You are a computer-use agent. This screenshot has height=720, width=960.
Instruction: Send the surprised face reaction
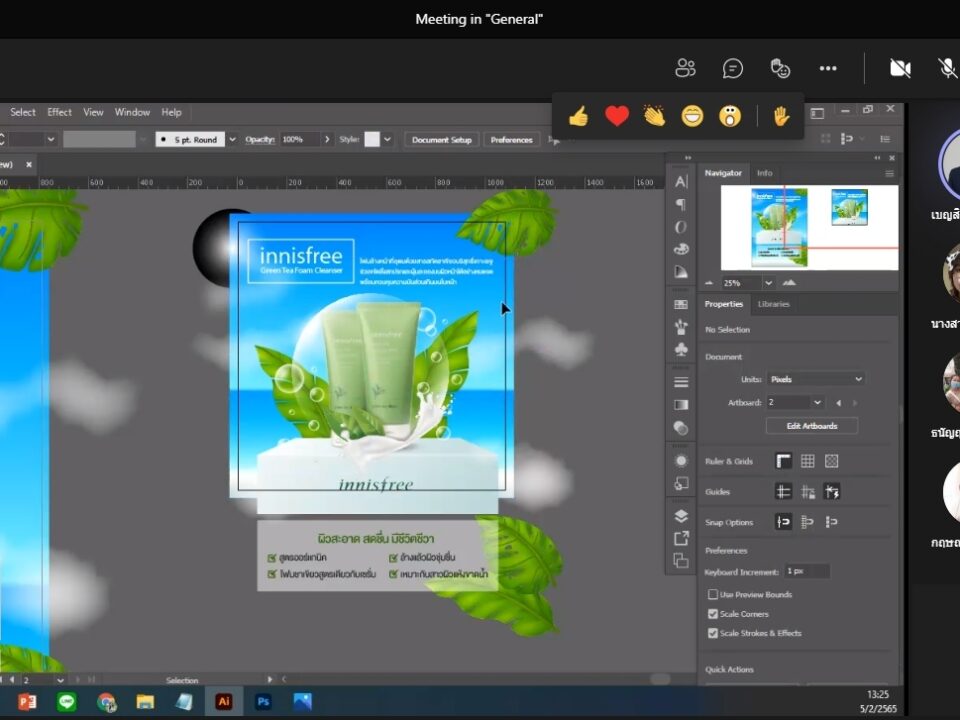(x=730, y=116)
